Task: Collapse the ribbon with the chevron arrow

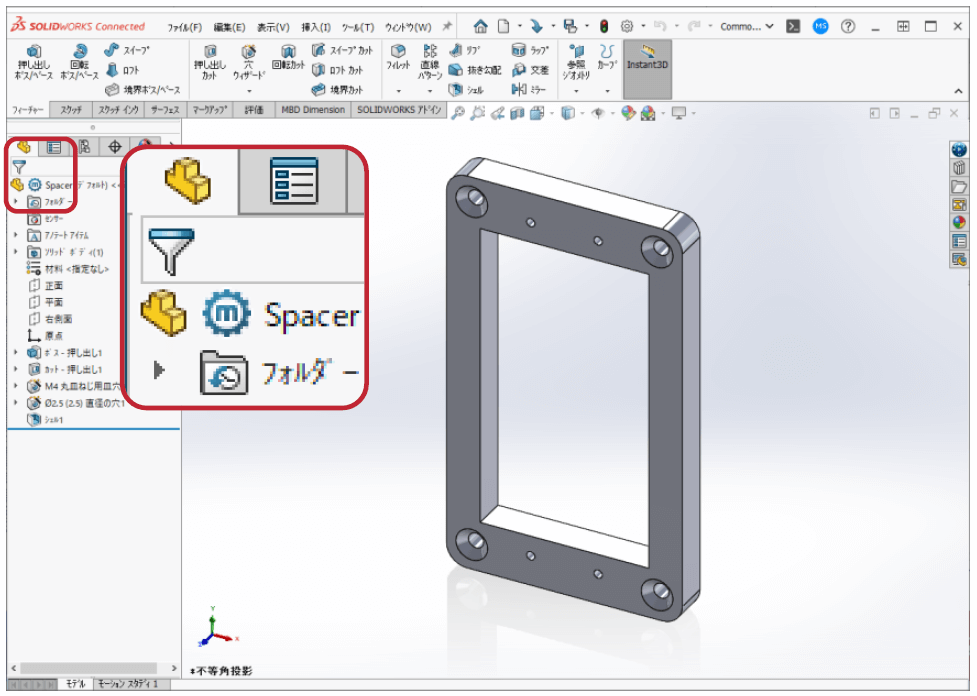Action: 958,91
